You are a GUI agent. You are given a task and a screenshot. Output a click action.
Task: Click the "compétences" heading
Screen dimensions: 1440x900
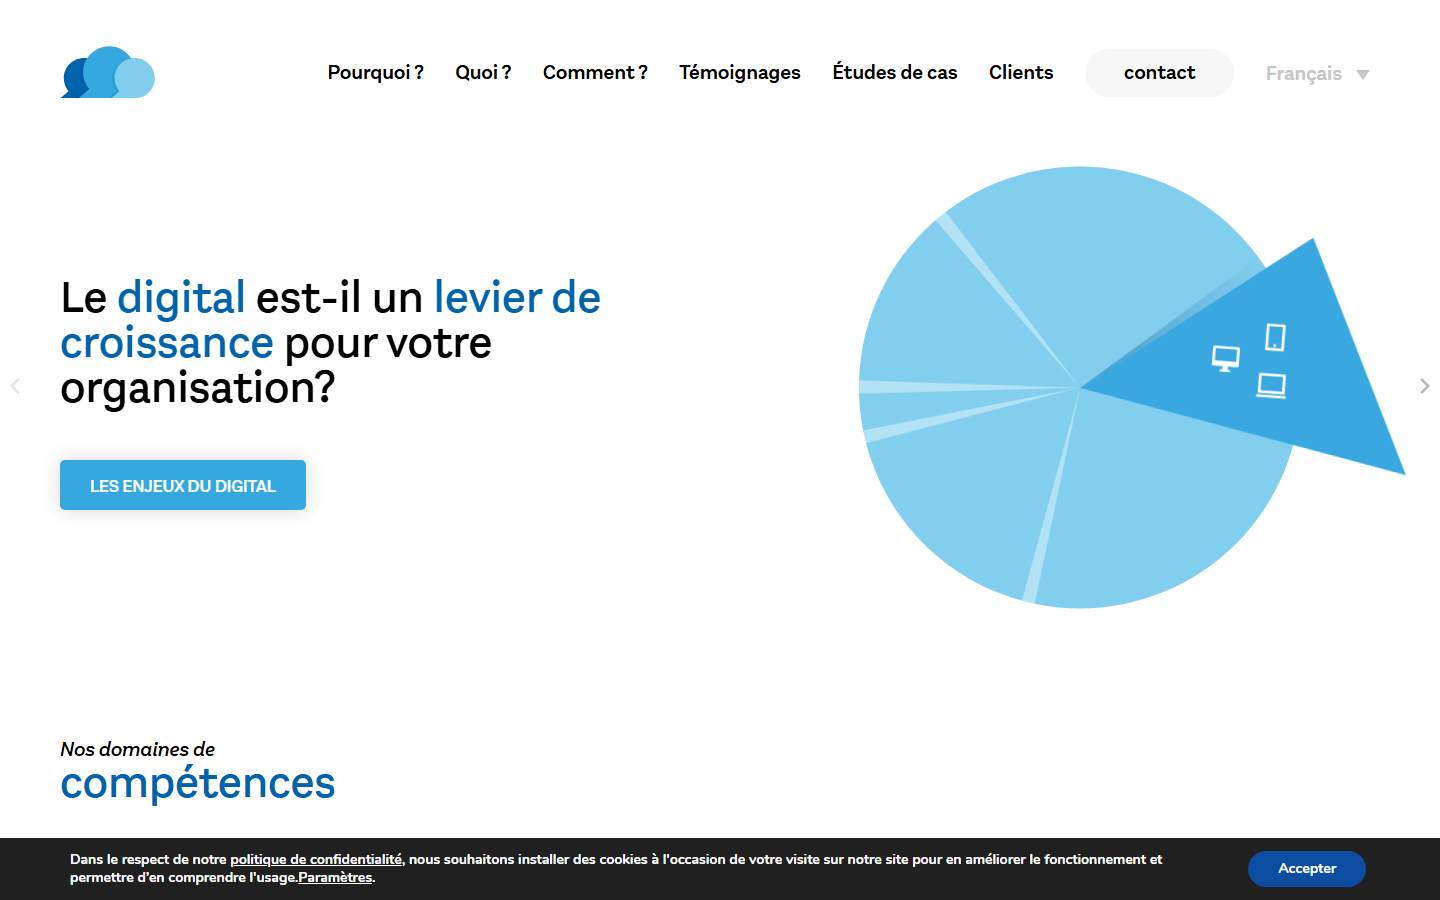(198, 784)
